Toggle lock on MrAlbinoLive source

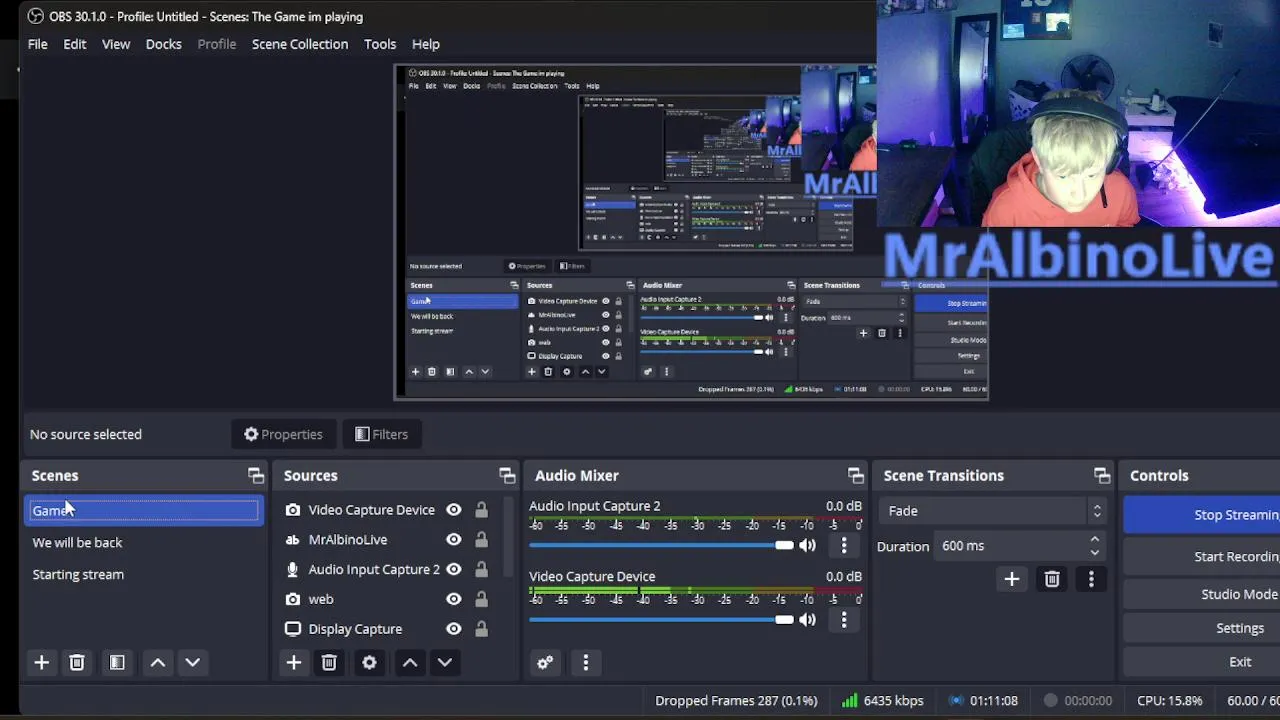click(x=481, y=540)
